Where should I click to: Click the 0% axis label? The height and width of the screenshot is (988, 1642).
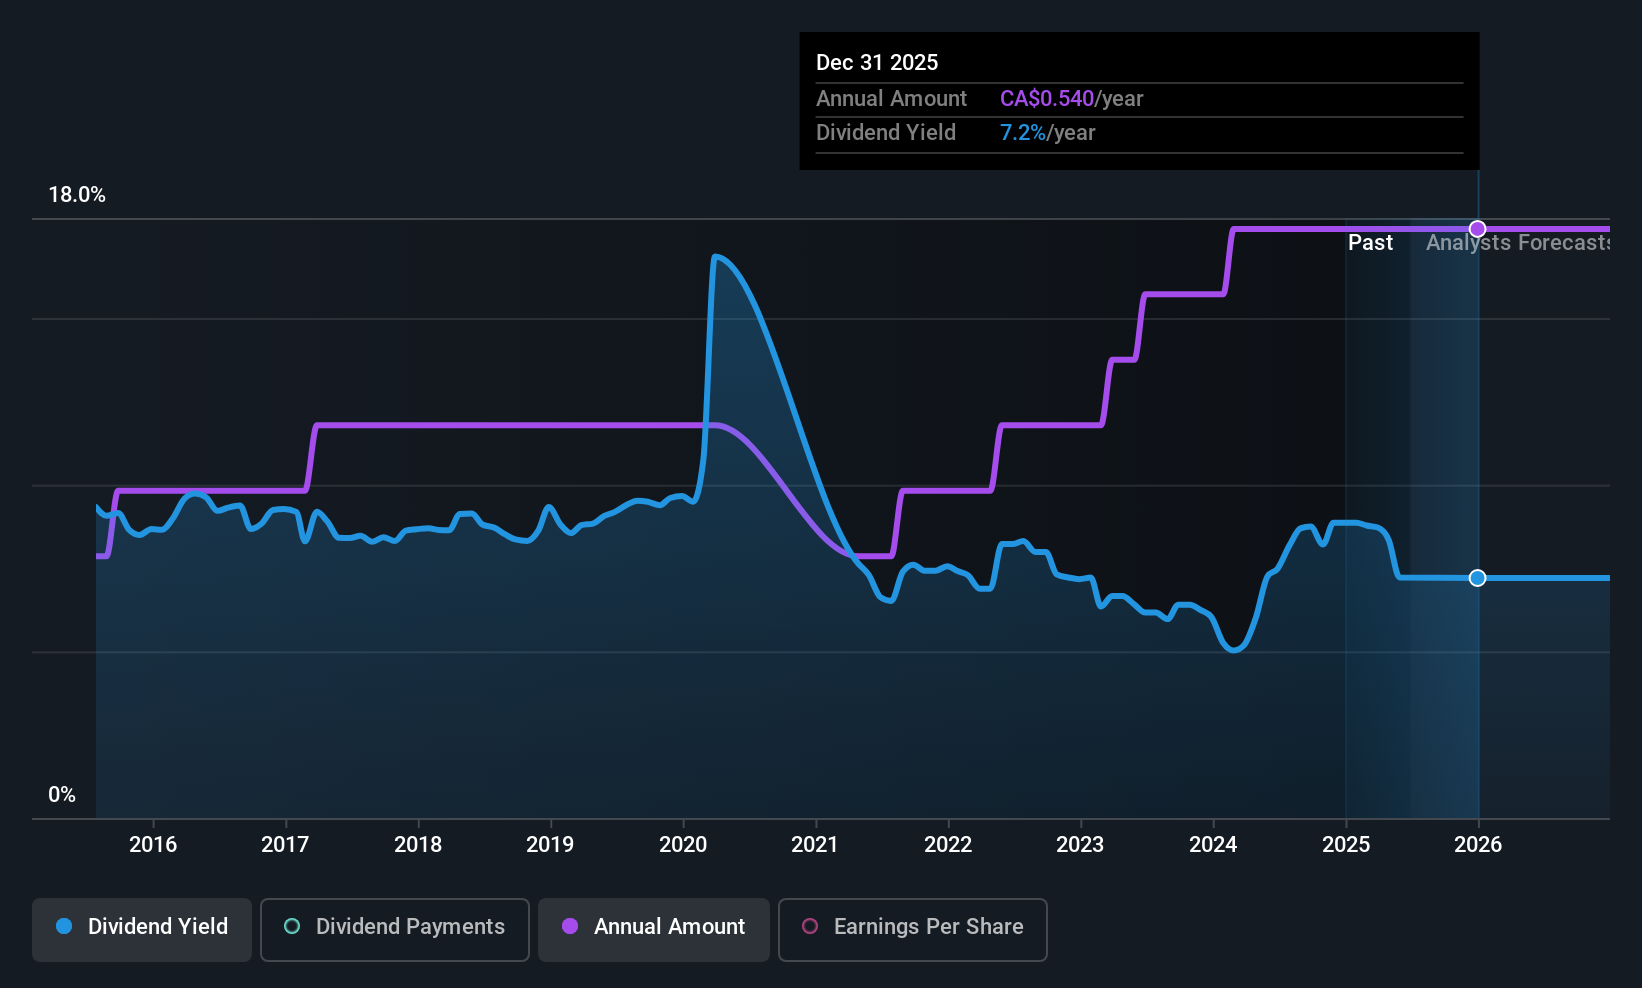tap(62, 794)
